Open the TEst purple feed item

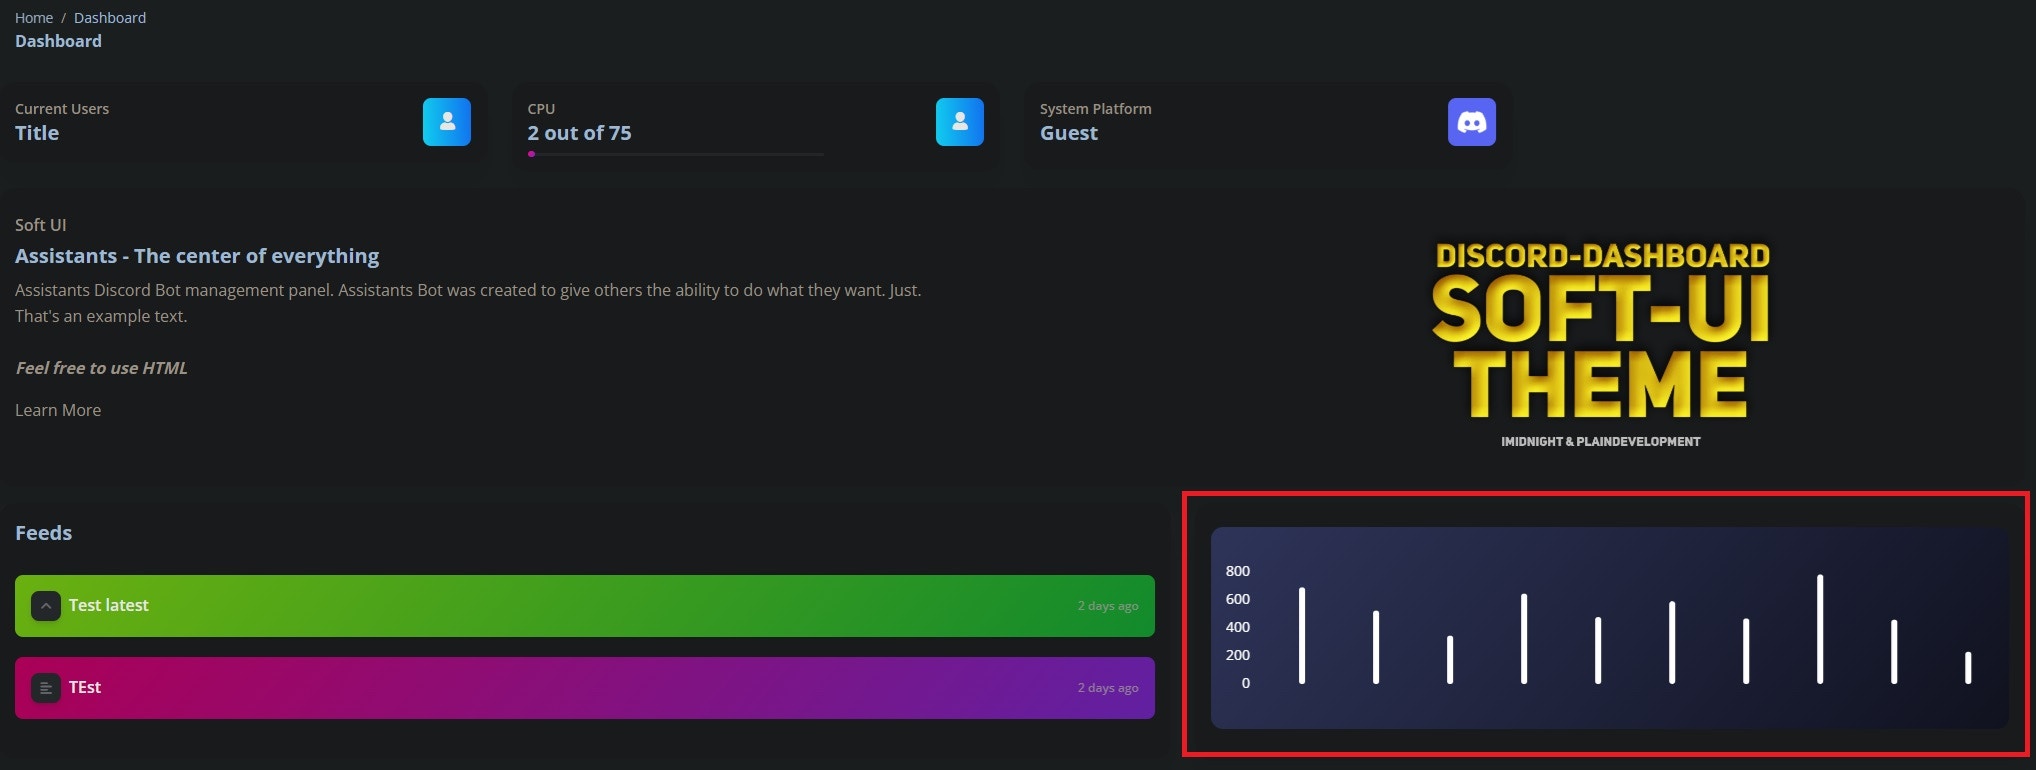pyautogui.click(x=585, y=688)
